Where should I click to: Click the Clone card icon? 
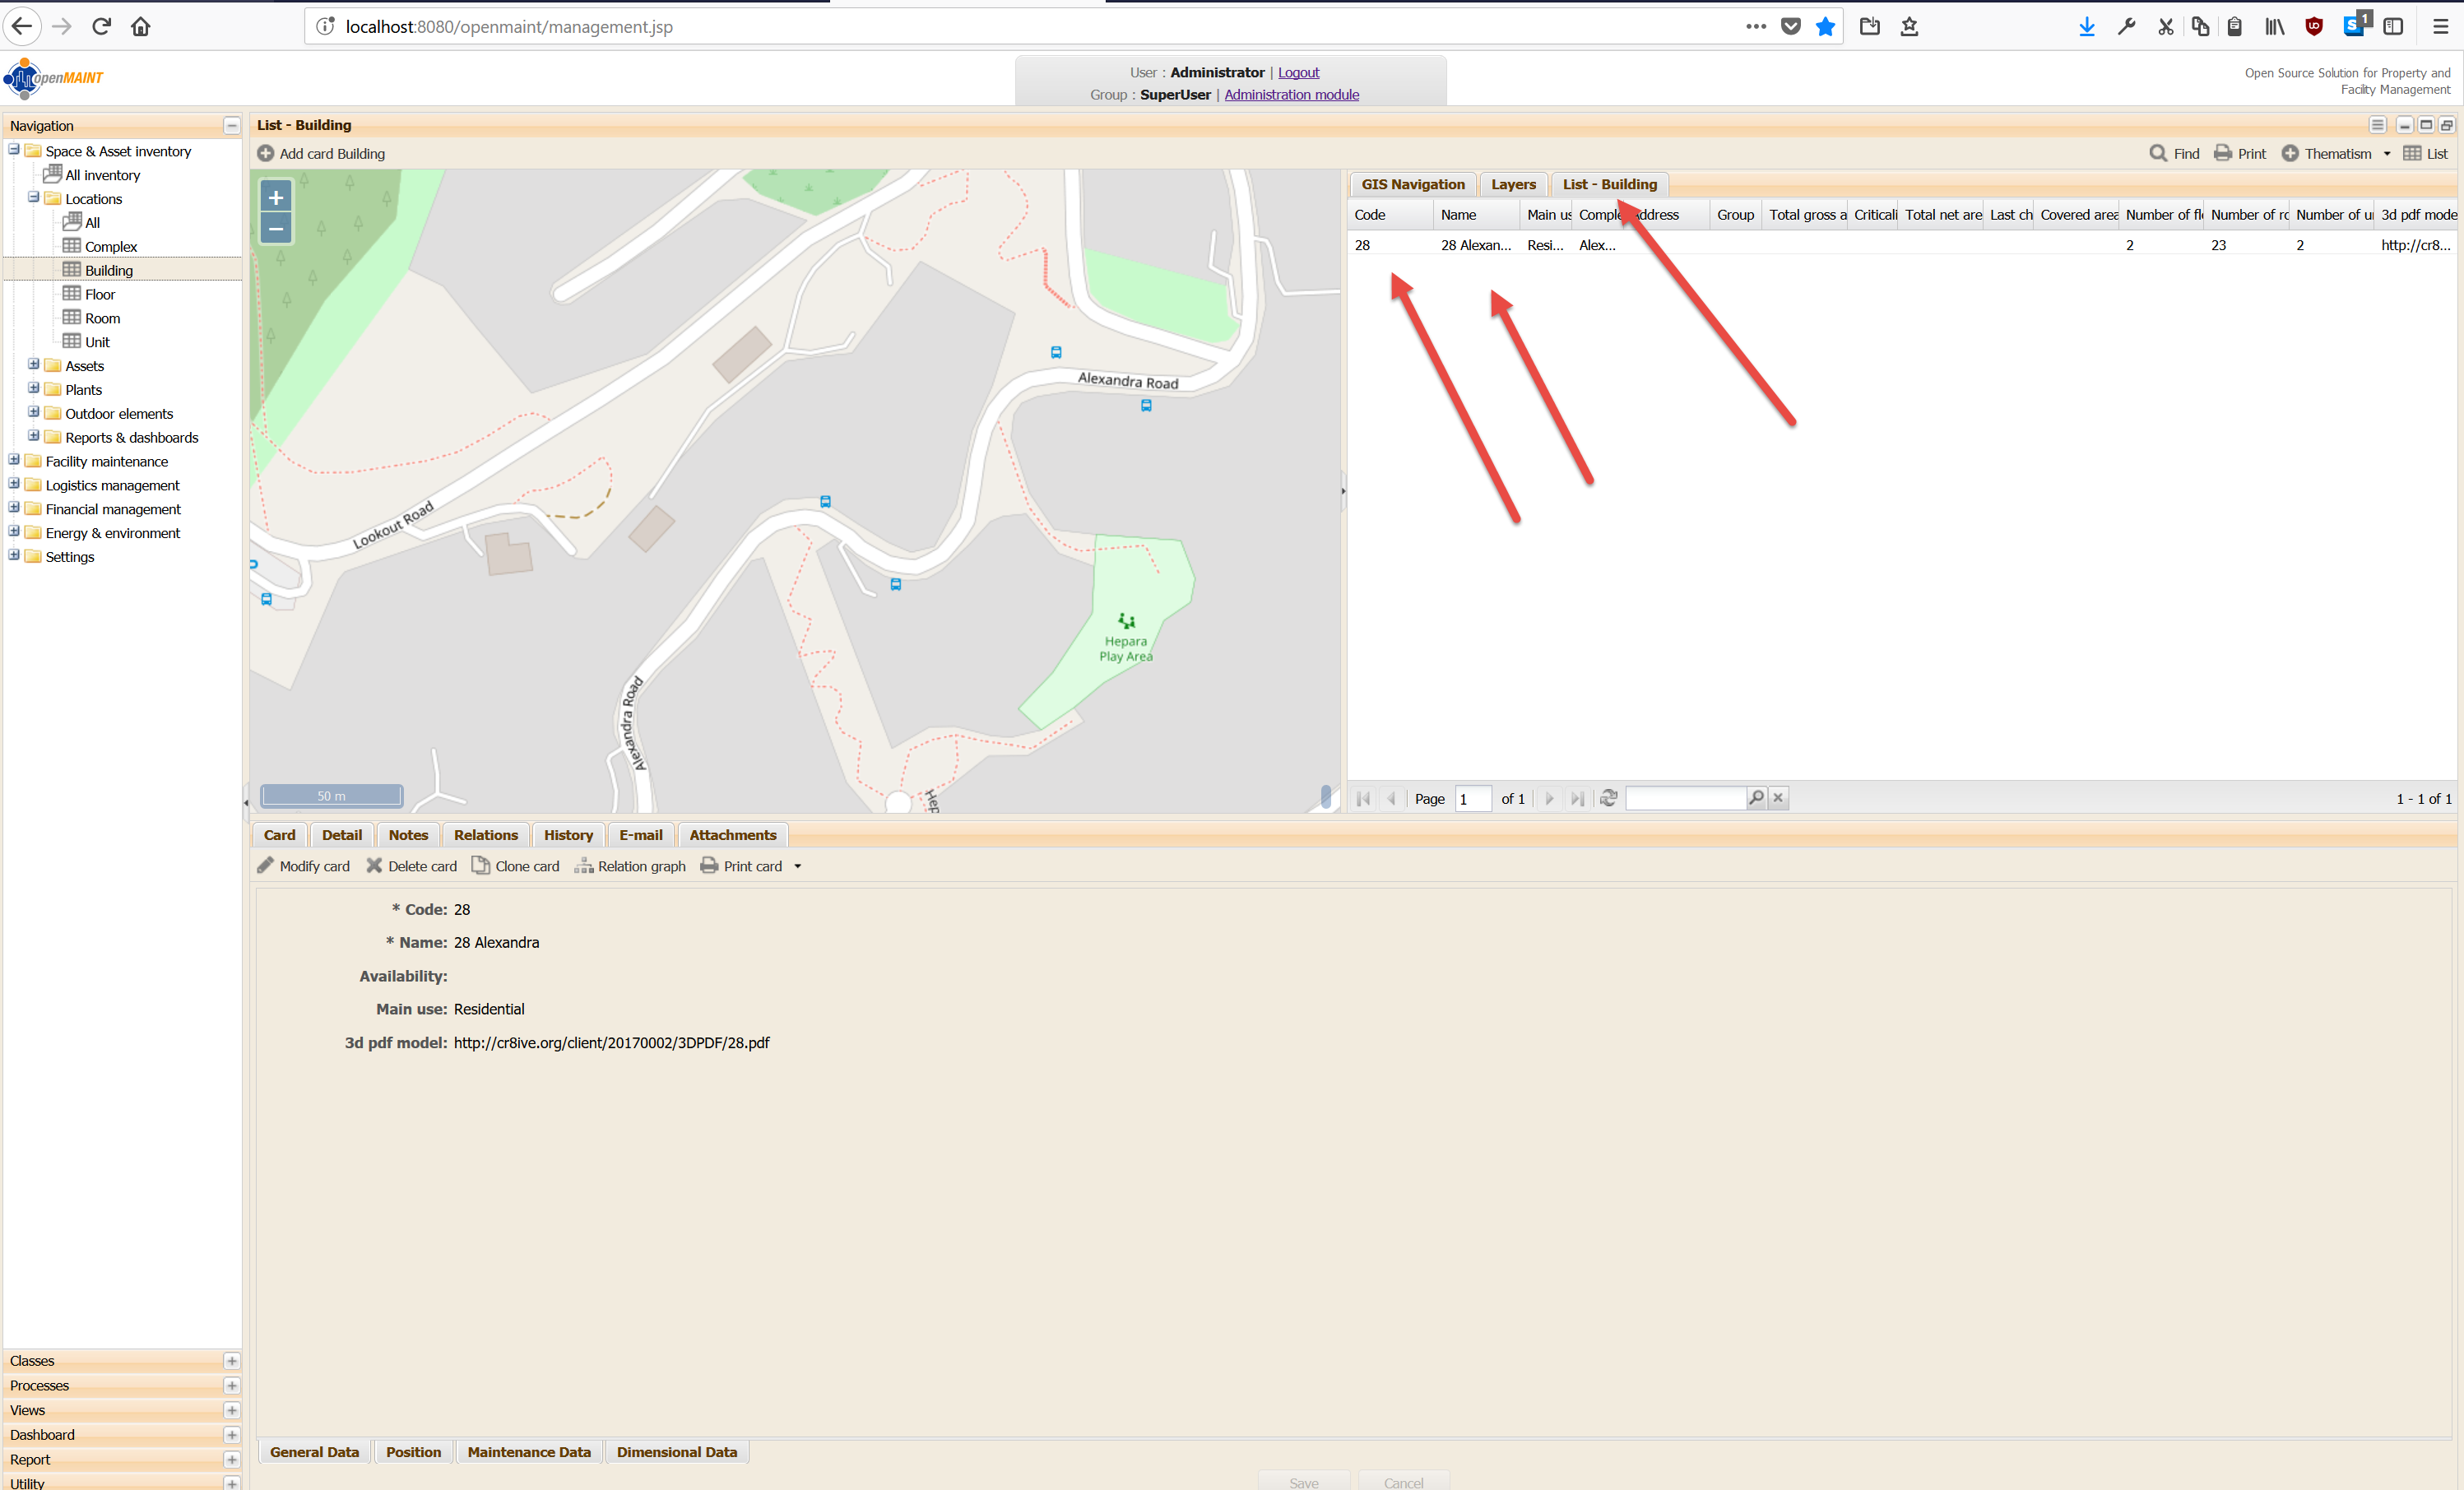point(481,865)
